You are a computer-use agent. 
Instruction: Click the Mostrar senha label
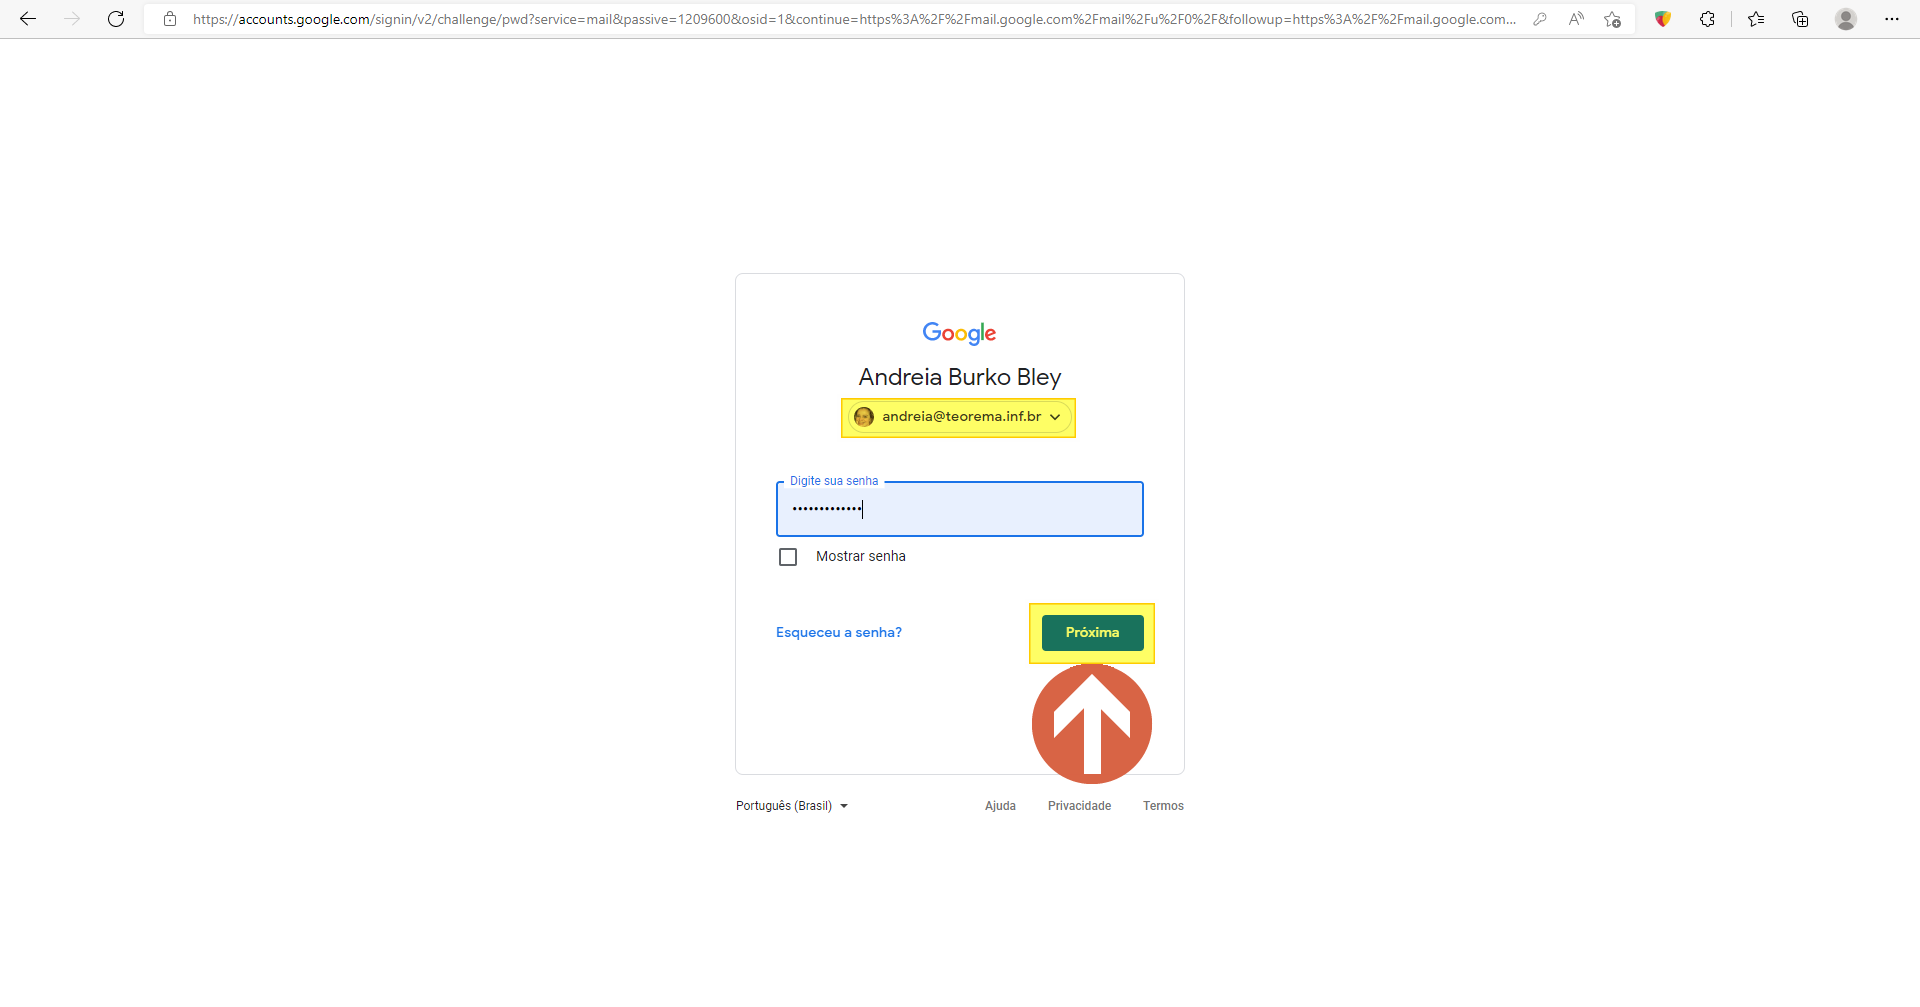pos(861,557)
